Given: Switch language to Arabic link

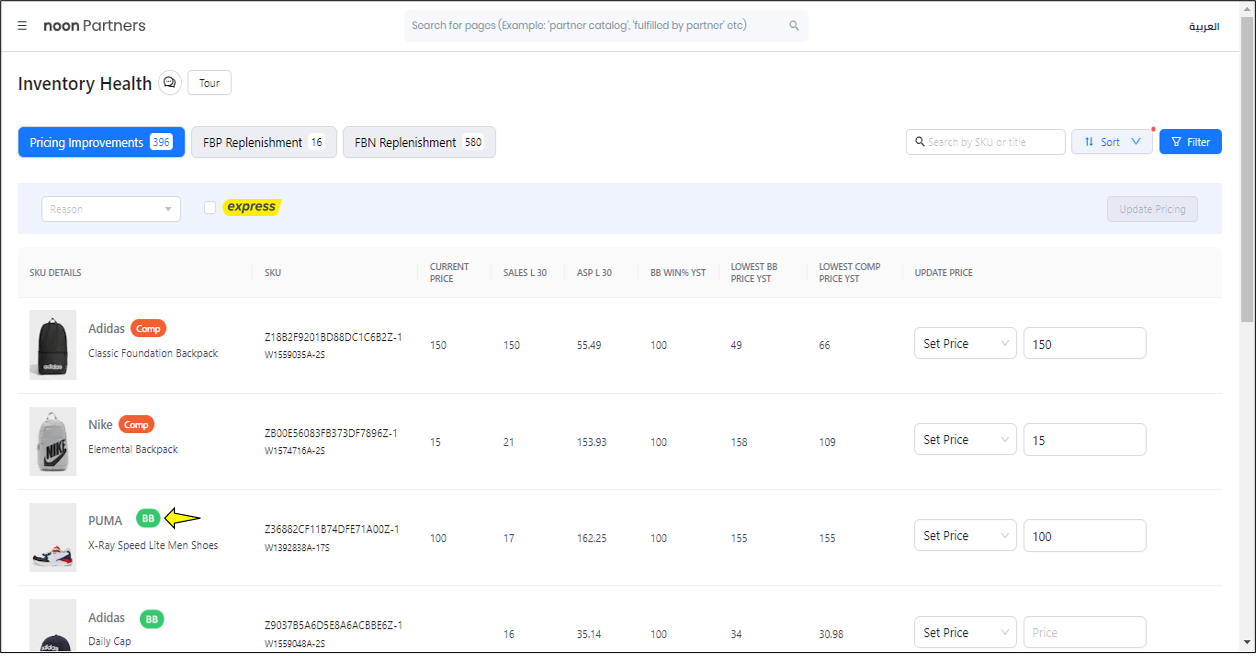Looking at the screenshot, I should point(1204,27).
